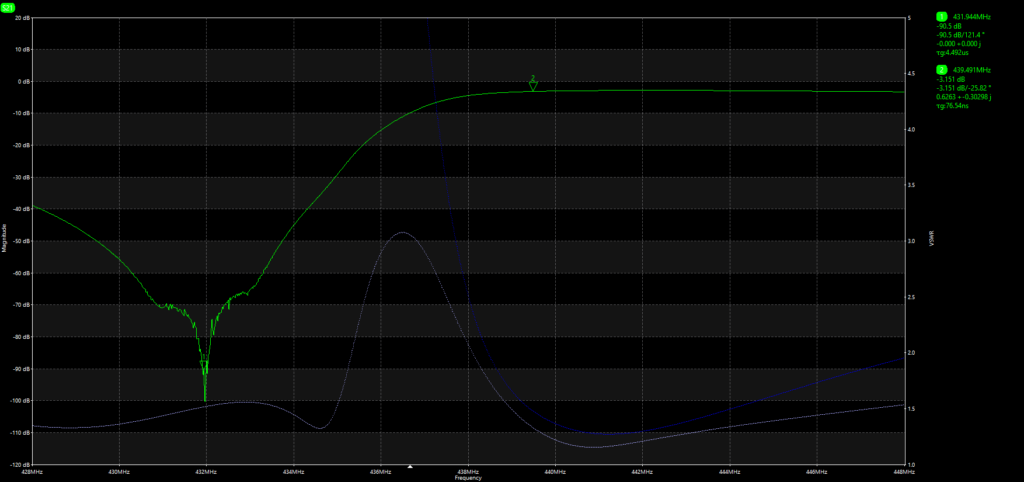Click the -120 dB bottom scale label

tap(17, 464)
